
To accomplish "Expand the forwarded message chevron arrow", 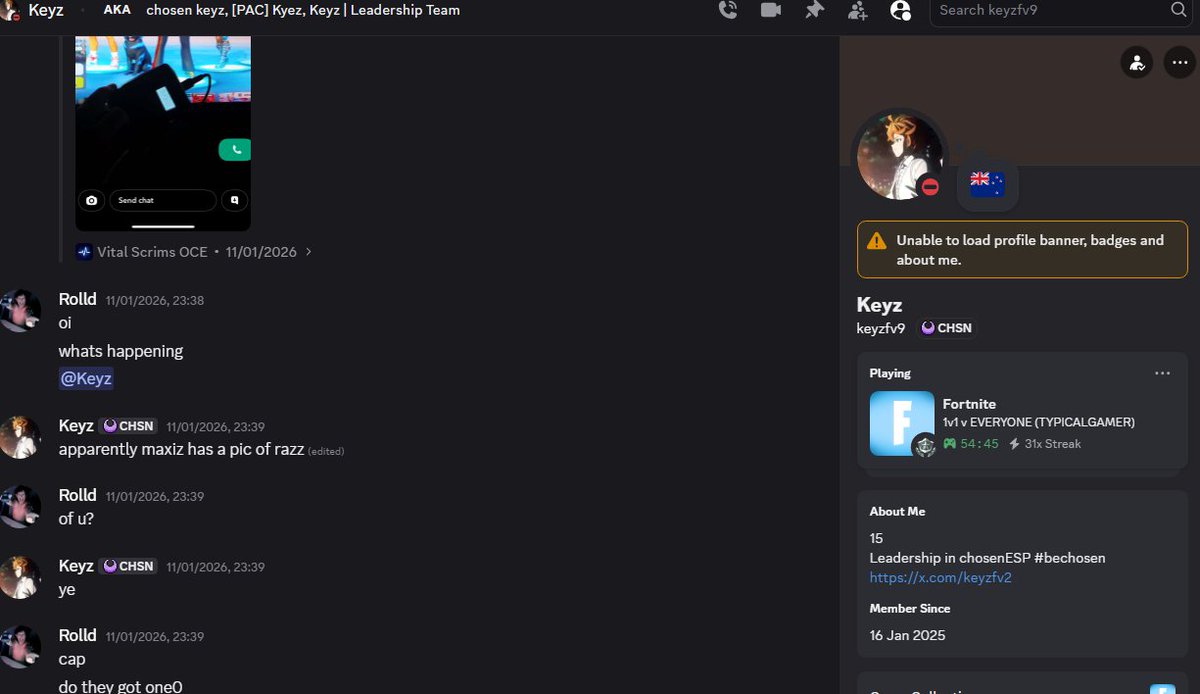I will (x=308, y=252).
